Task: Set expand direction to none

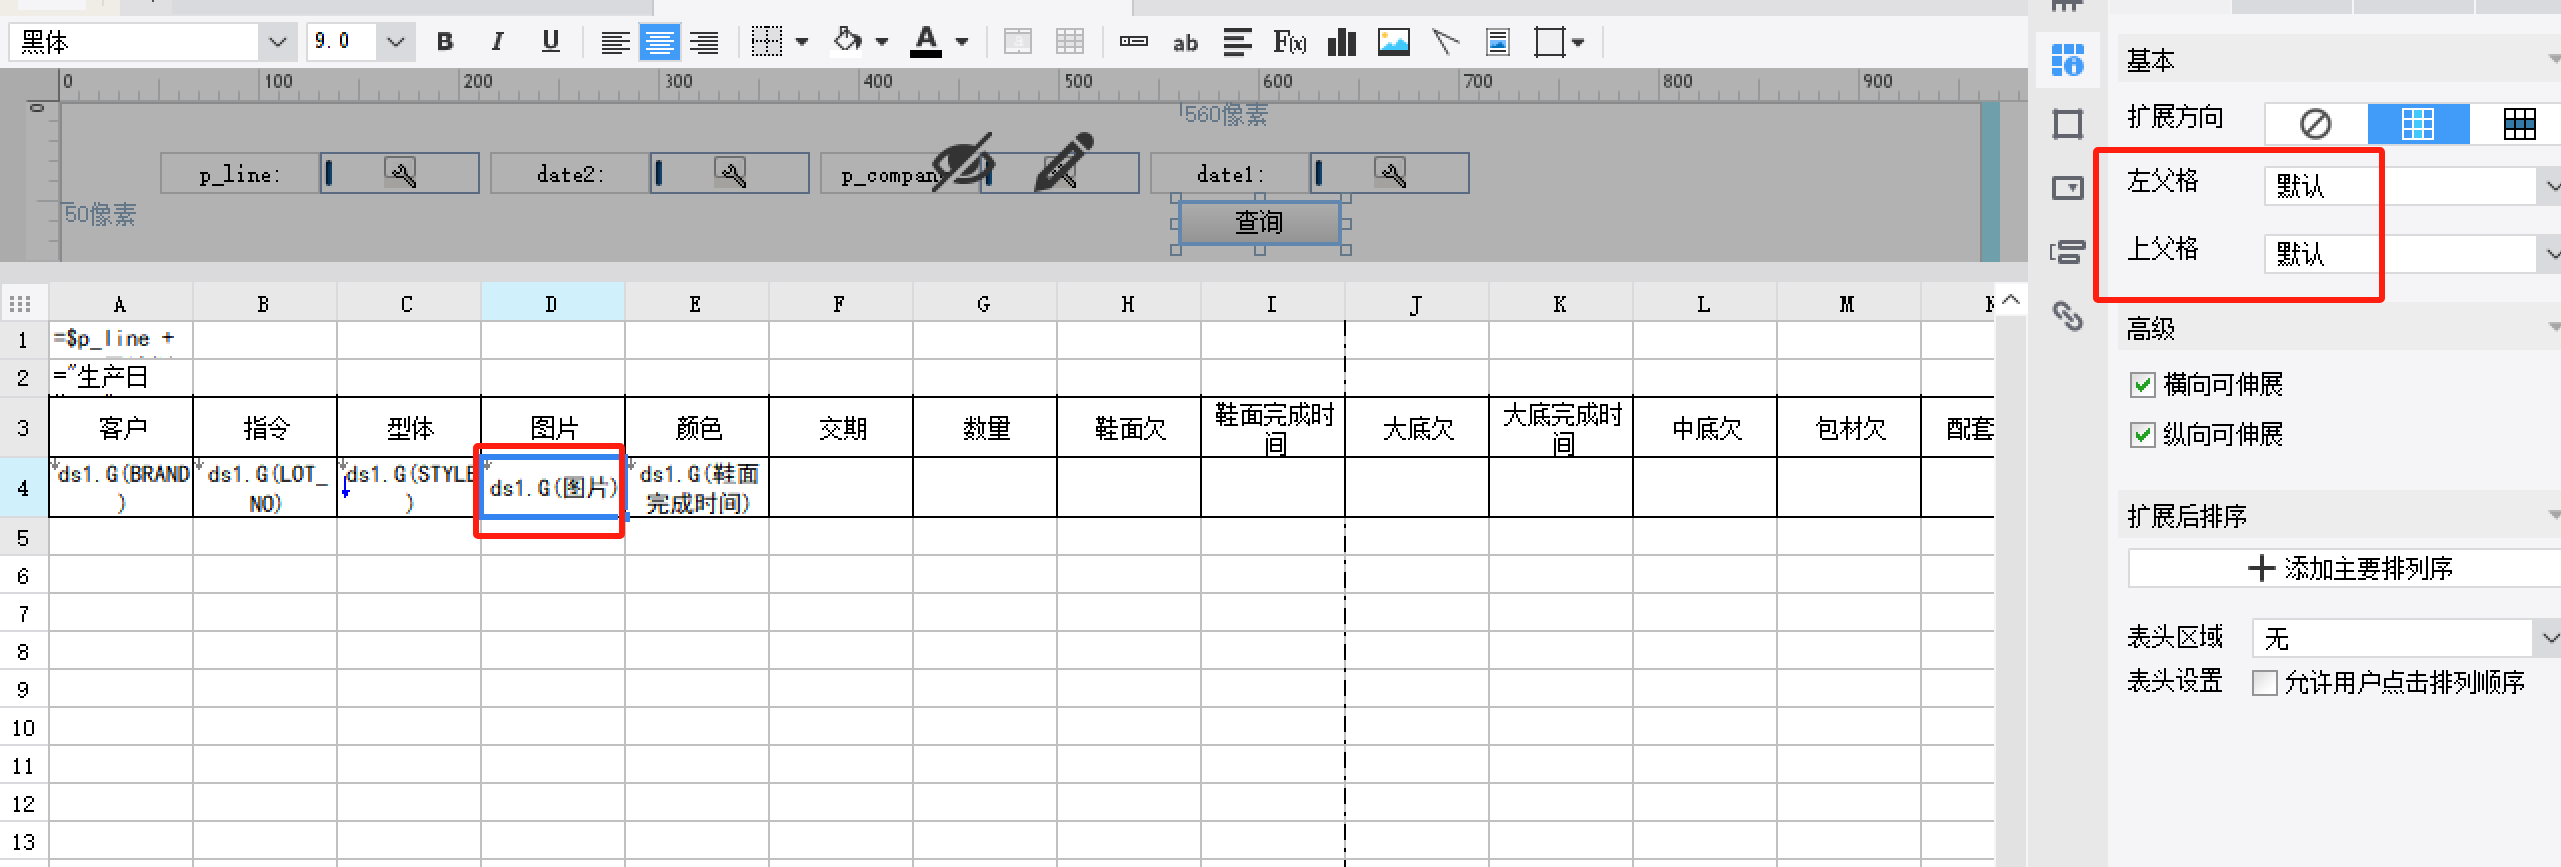Action: 2316,124
